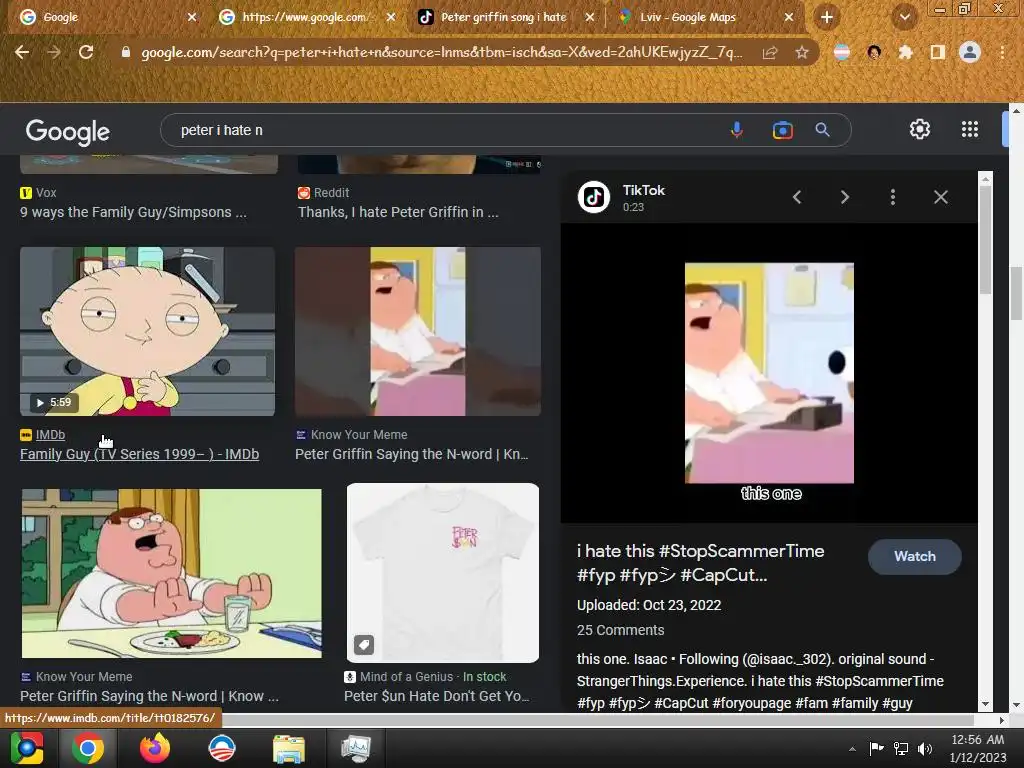Click the browser back arrow
Viewport: 1024px width, 768px height.
pos(22,52)
